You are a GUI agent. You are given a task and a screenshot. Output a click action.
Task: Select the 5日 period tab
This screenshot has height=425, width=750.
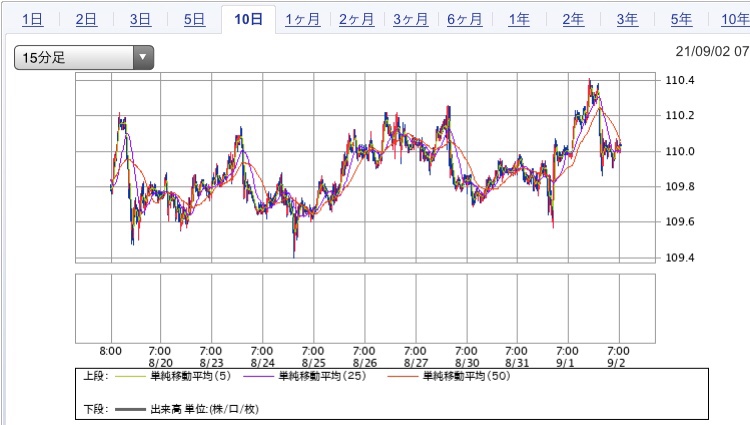194,20
